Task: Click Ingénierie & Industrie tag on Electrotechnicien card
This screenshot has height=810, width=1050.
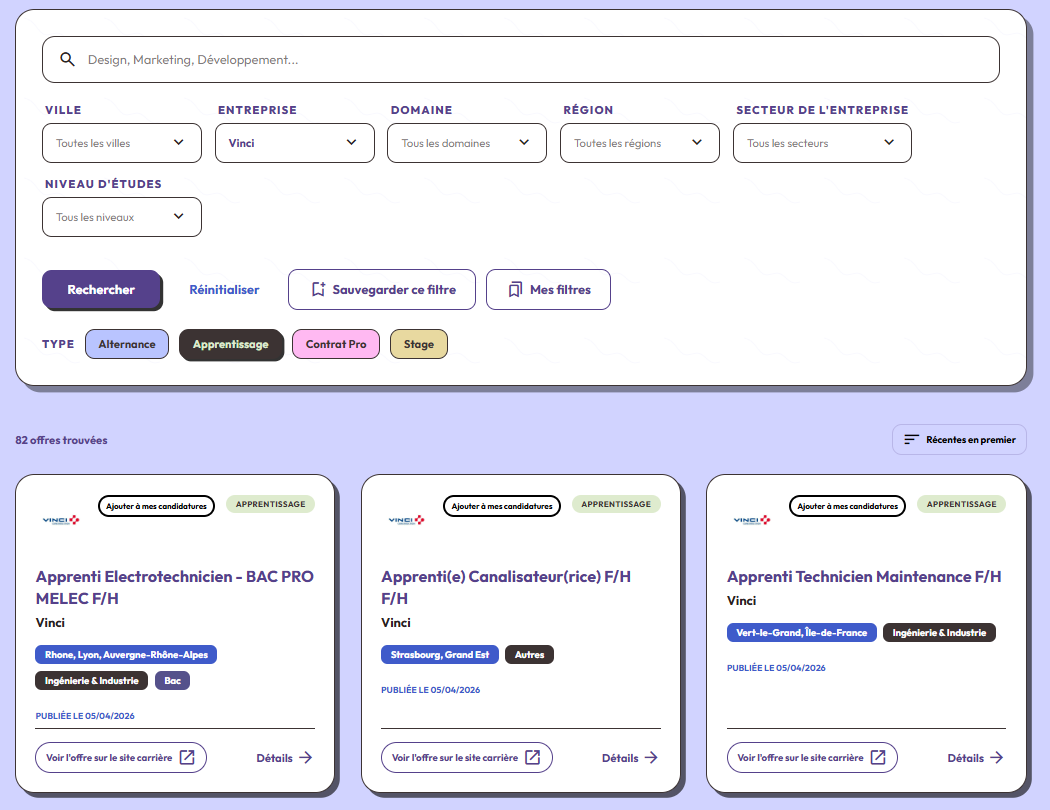Action: pyautogui.click(x=92, y=681)
